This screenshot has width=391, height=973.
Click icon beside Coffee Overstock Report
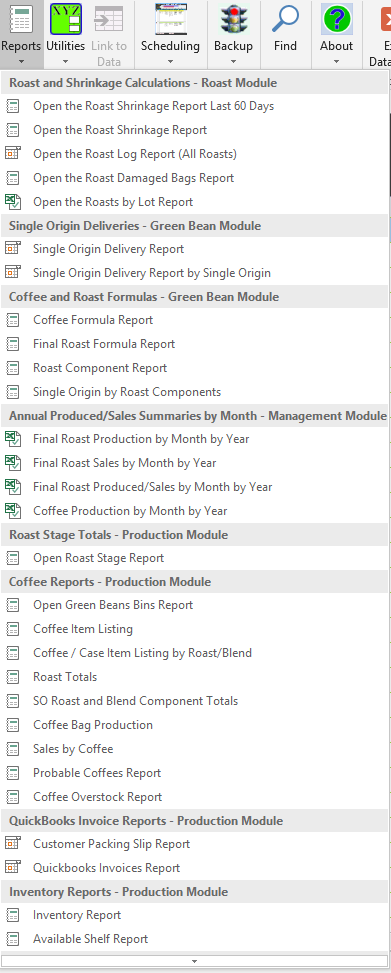[13, 797]
